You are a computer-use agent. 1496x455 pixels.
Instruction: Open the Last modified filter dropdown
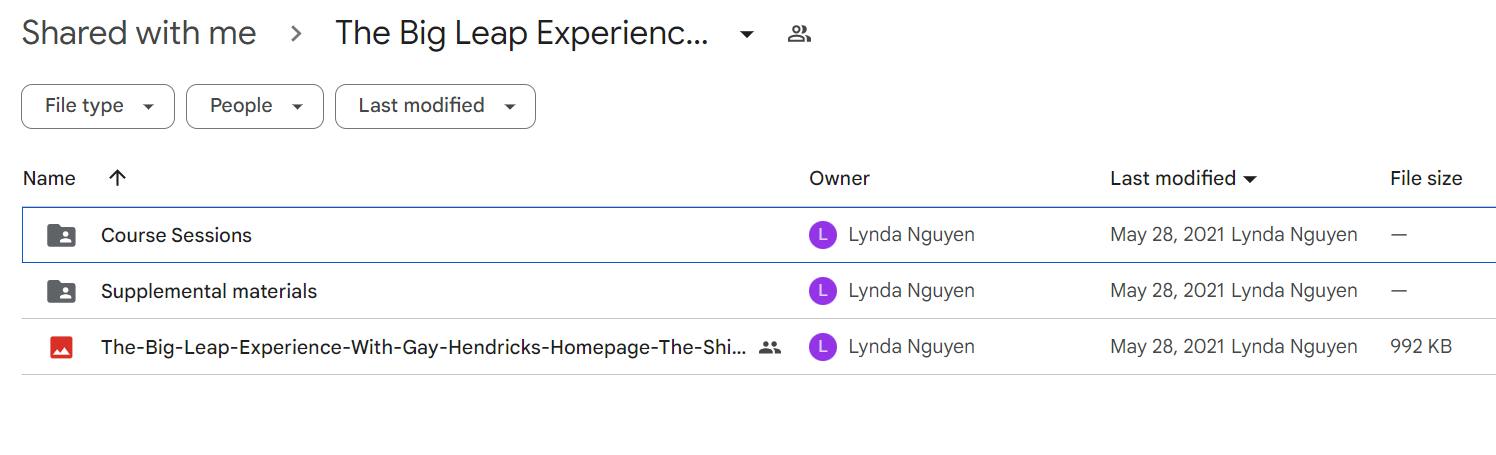click(435, 106)
